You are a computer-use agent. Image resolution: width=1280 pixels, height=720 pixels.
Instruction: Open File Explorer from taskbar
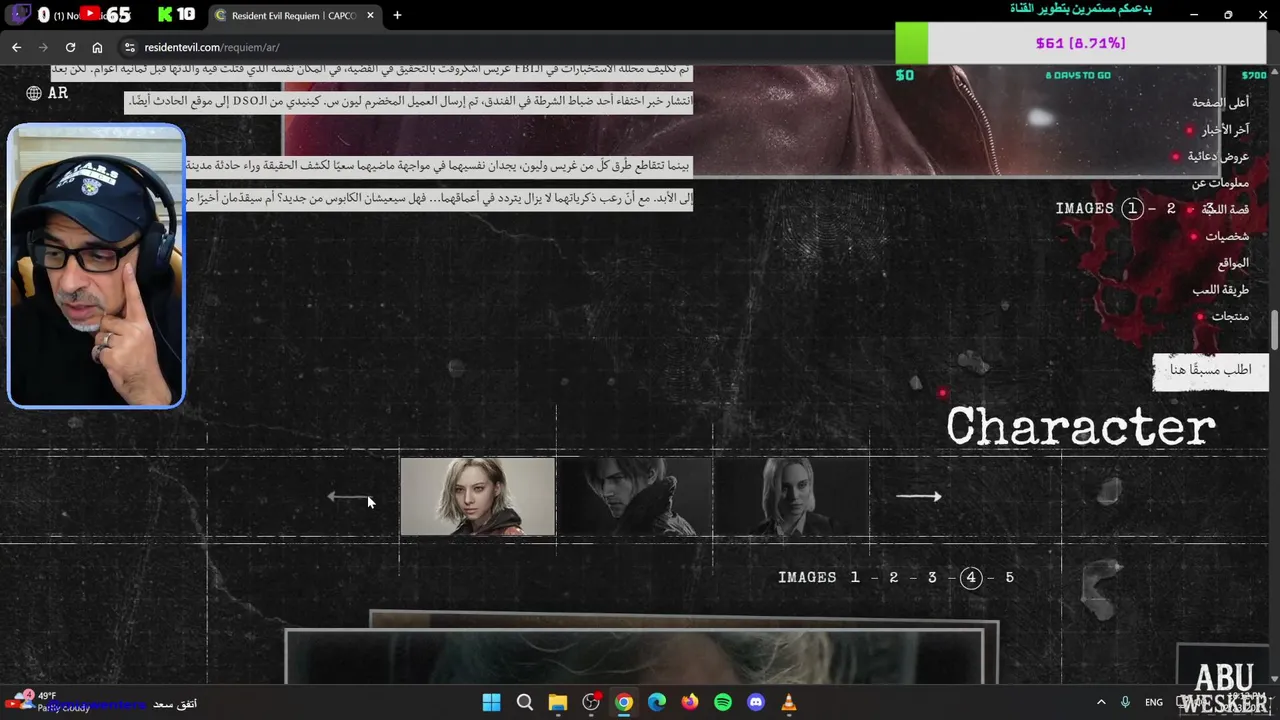point(558,702)
